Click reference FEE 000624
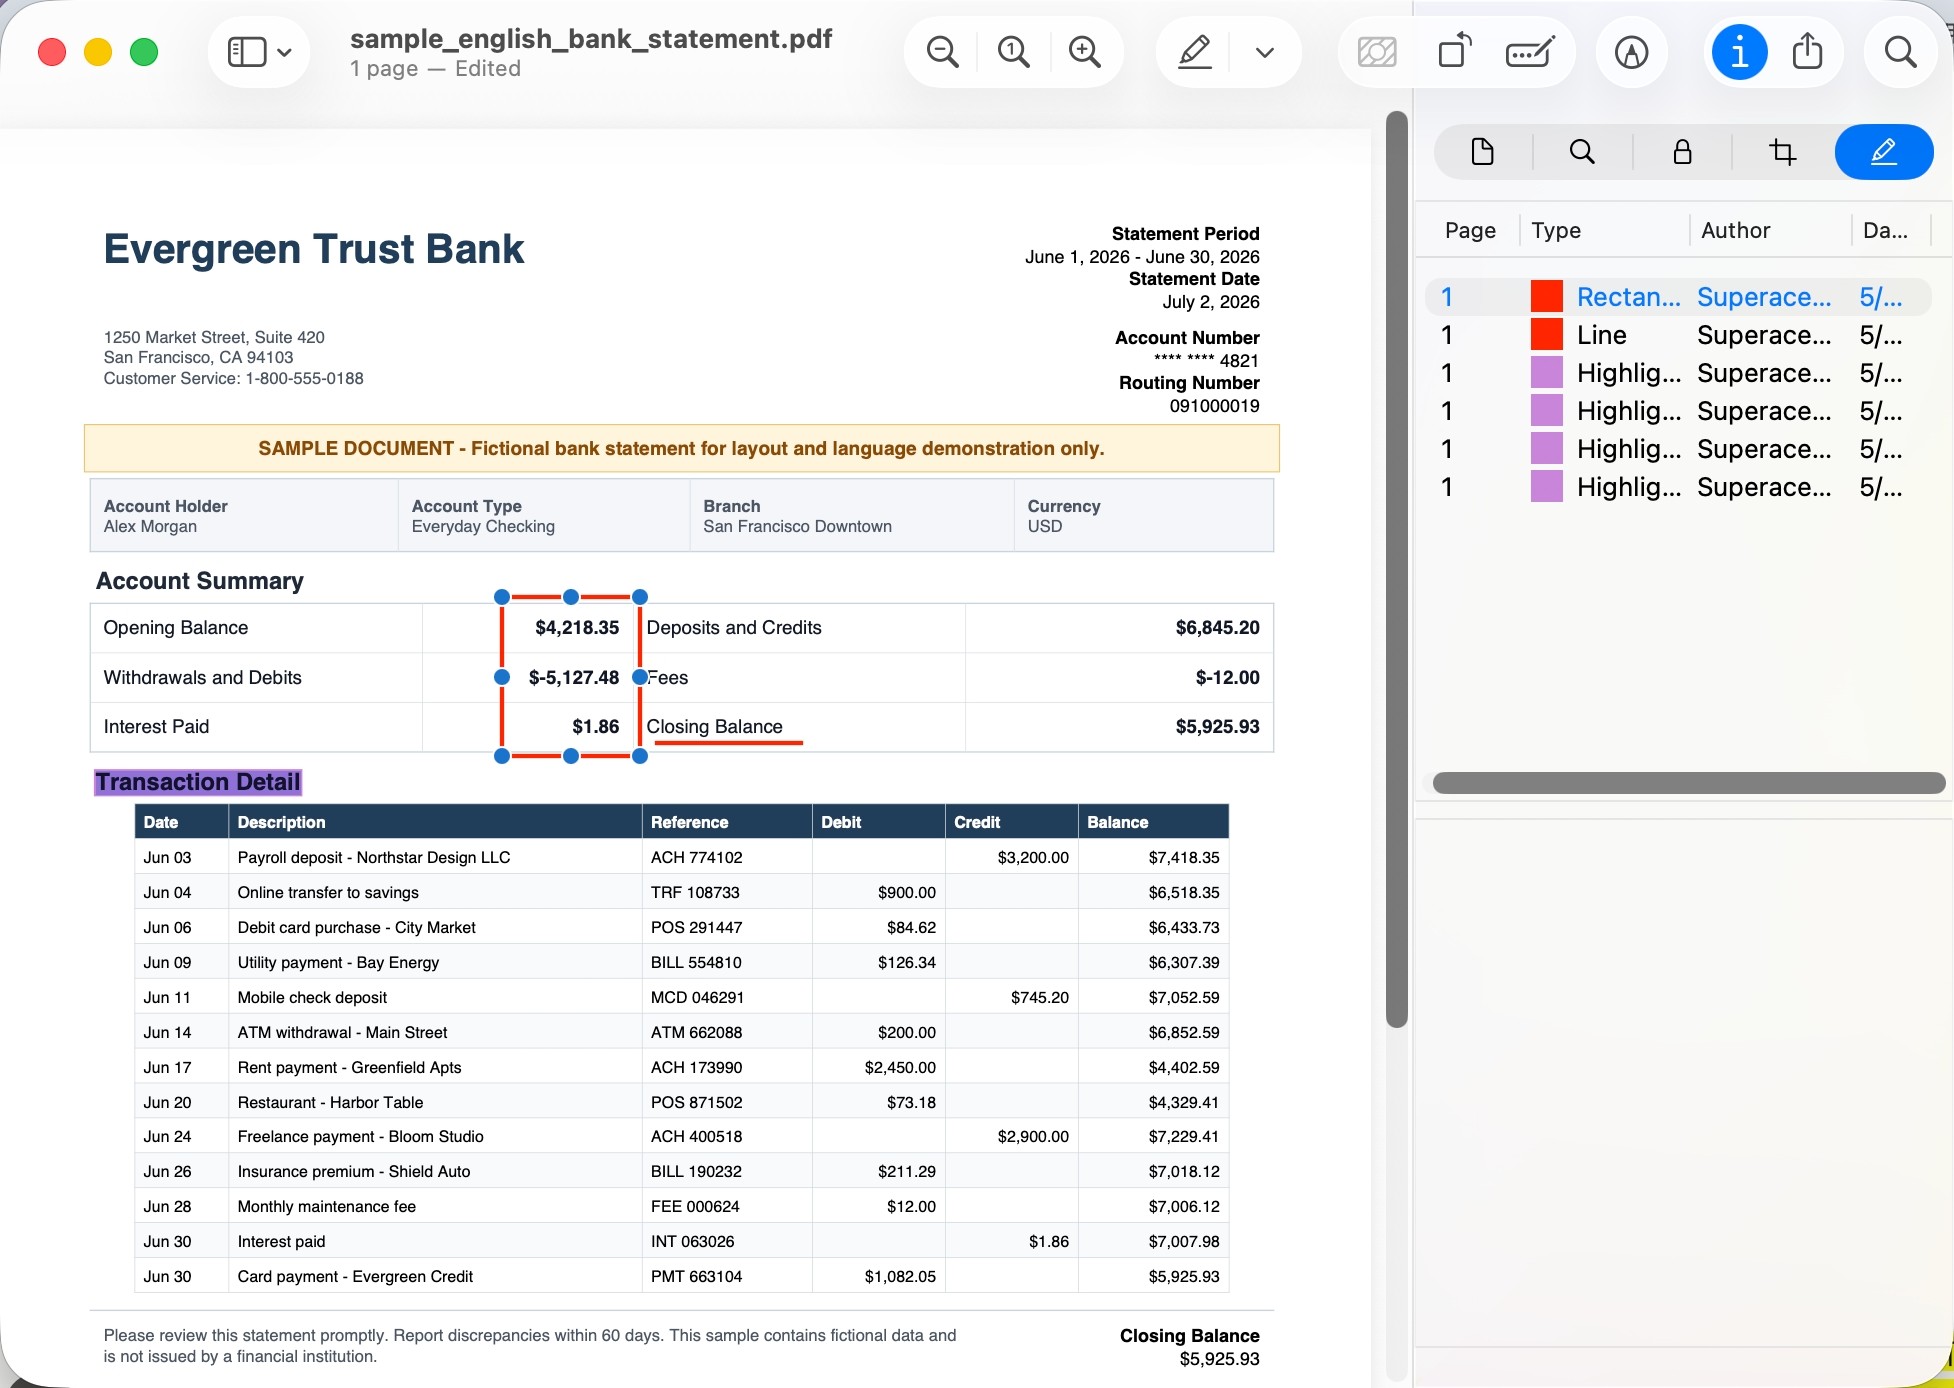Image resolution: width=1954 pixels, height=1388 pixels. click(x=695, y=1207)
